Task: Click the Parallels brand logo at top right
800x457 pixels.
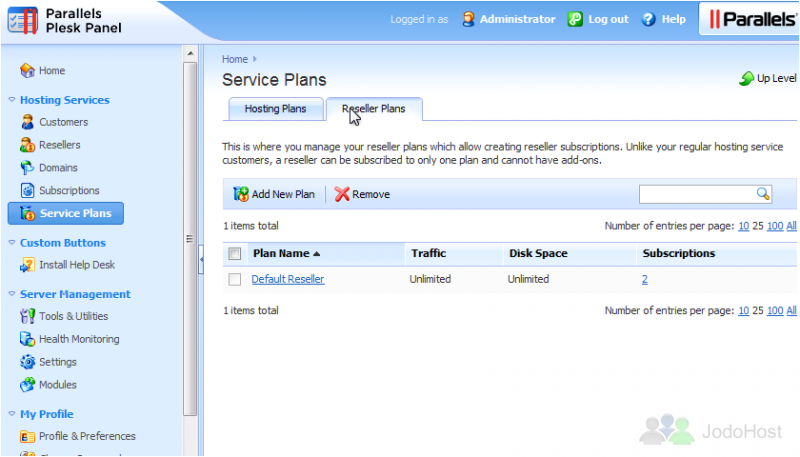Action: (752, 19)
